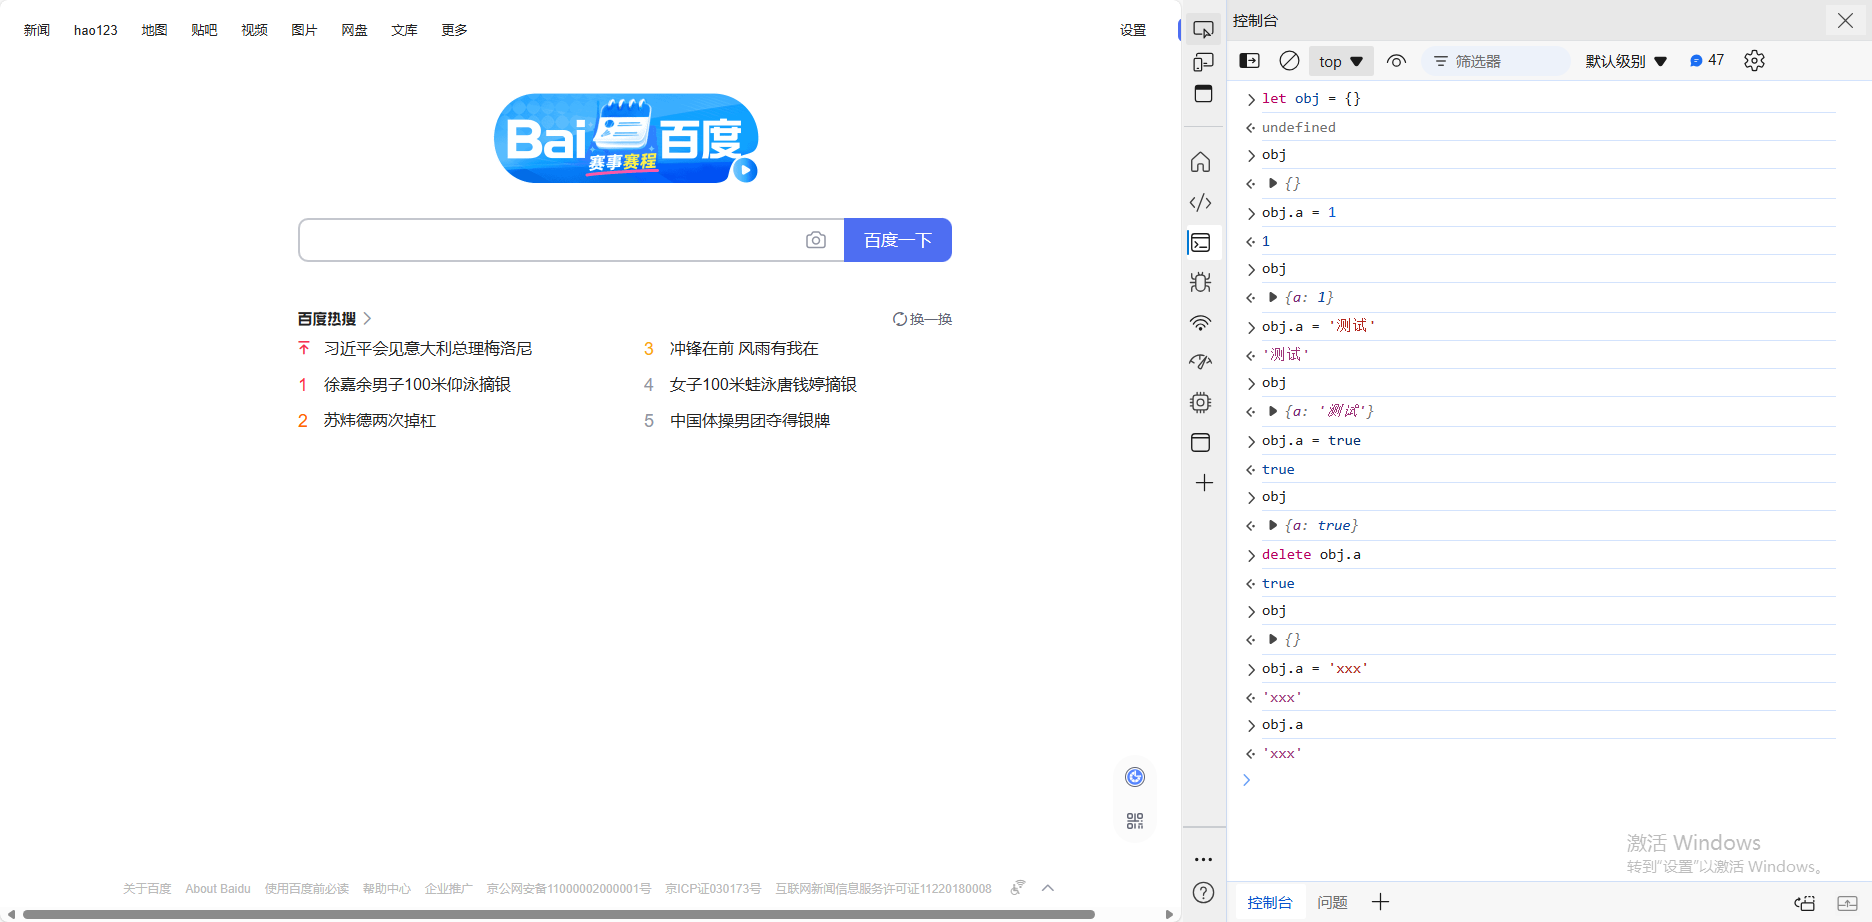Expand the {} result after delete obj.a

tap(1273, 639)
